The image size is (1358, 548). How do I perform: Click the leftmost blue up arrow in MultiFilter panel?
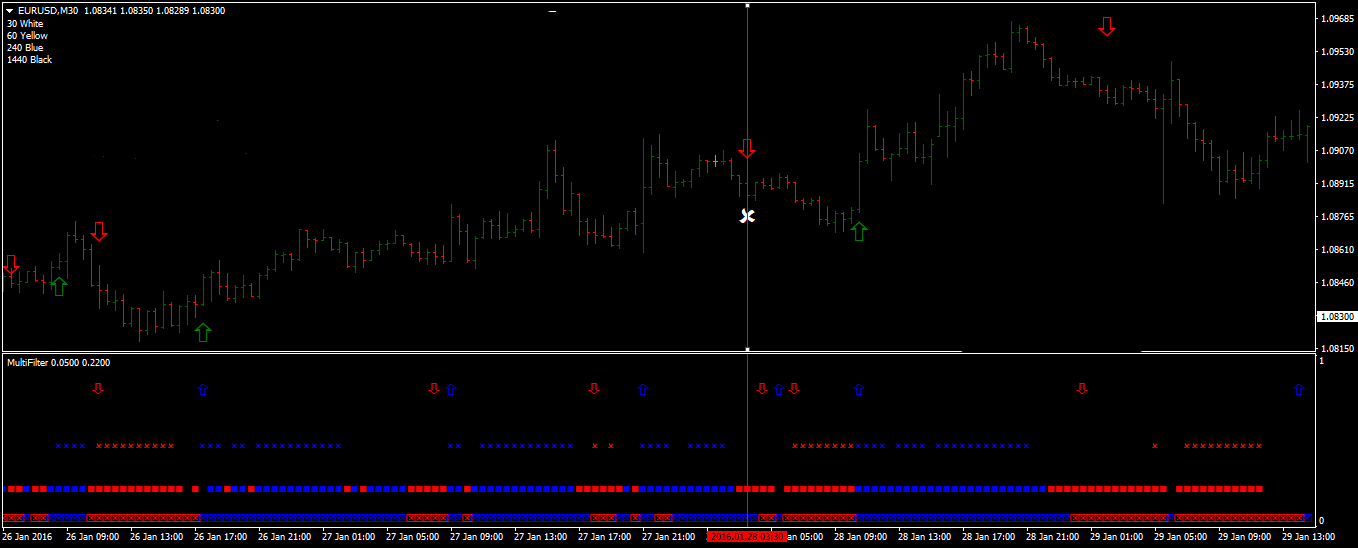coord(203,389)
